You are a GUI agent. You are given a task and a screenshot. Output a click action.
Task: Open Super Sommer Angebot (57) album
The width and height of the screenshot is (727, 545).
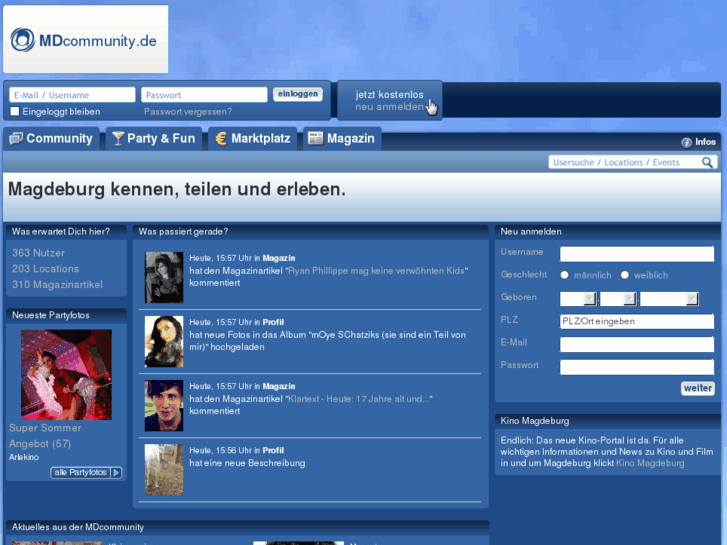pos(45,436)
